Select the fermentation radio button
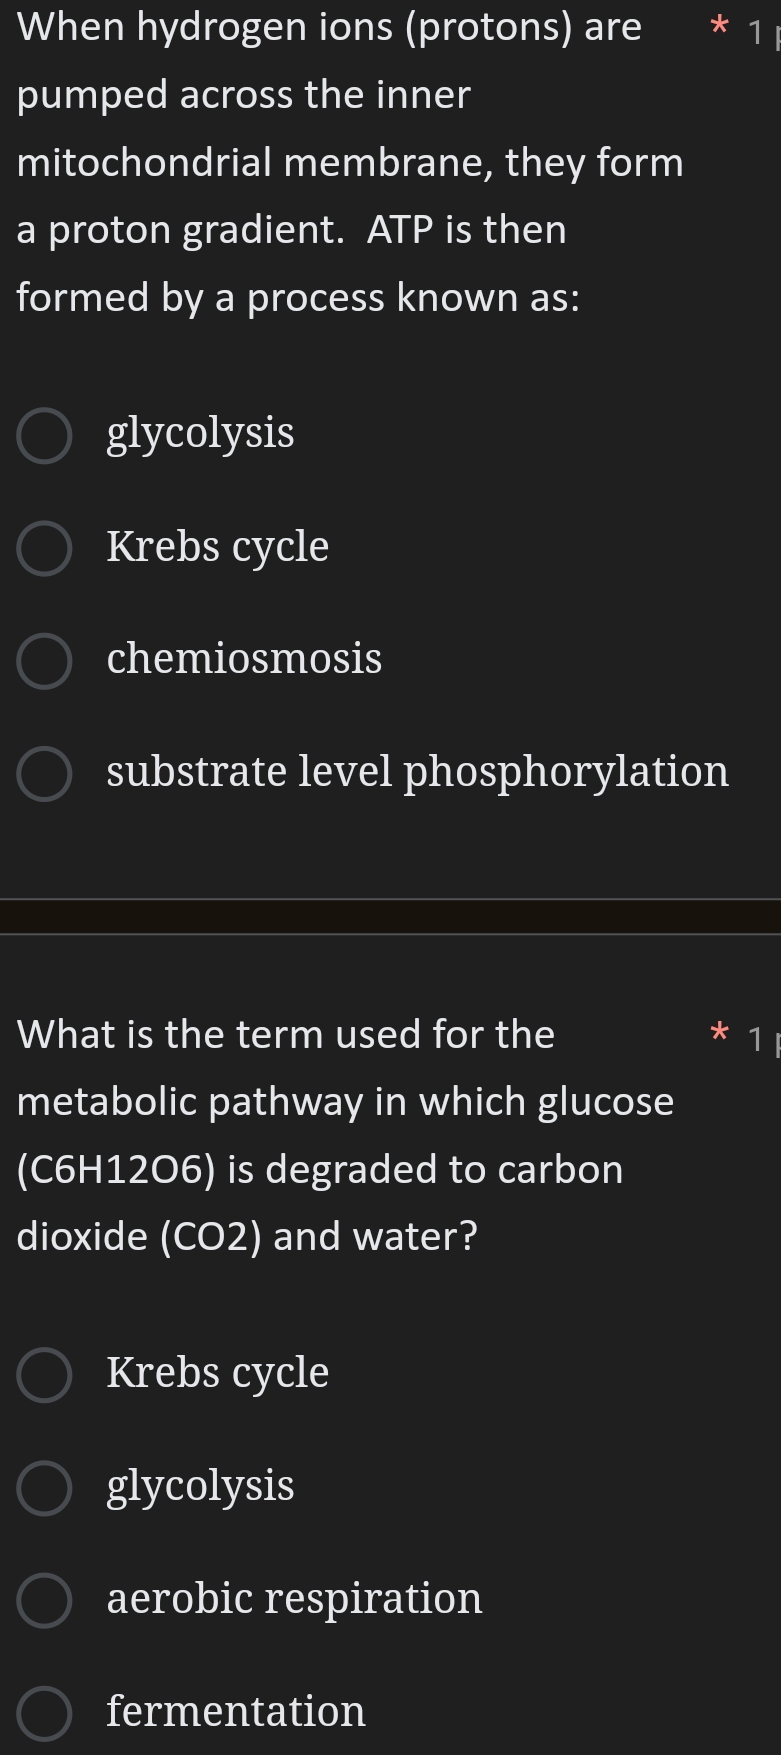The height and width of the screenshot is (1755, 781). 44,1713
